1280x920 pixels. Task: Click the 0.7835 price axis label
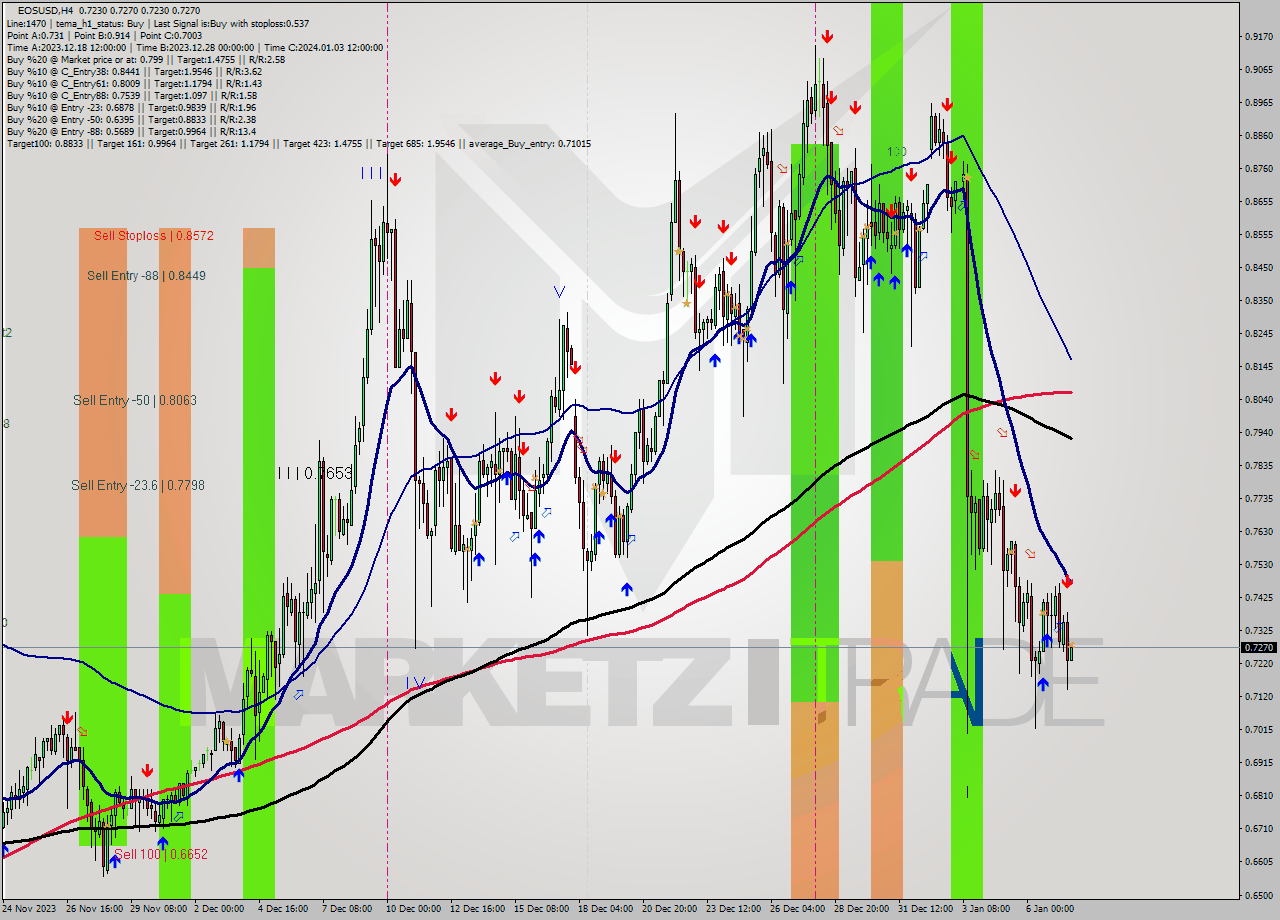pyautogui.click(x=1258, y=466)
